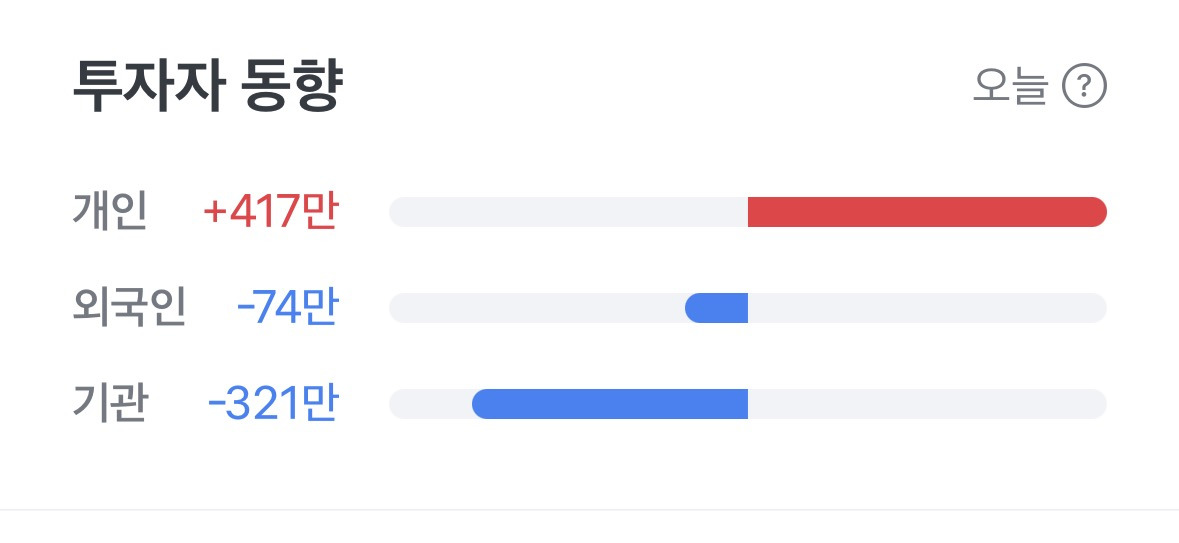Click the empty gray half of 개인 bar
This screenshot has width=1179, height=543.
[x=568, y=212]
